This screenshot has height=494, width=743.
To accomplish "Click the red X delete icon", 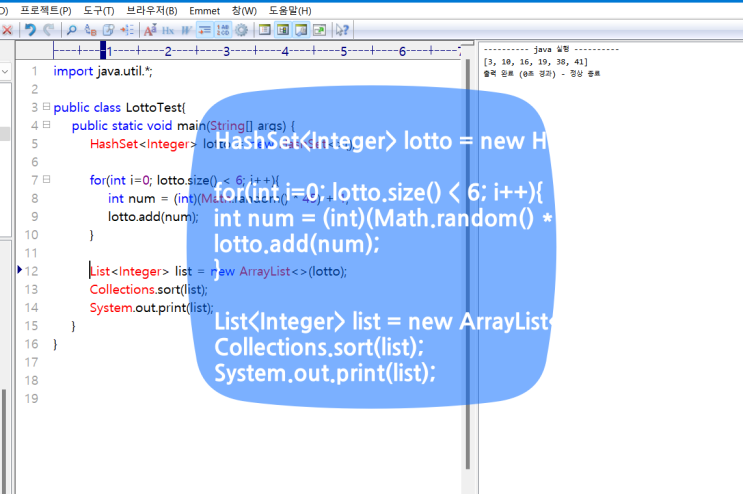I will click(x=7, y=30).
